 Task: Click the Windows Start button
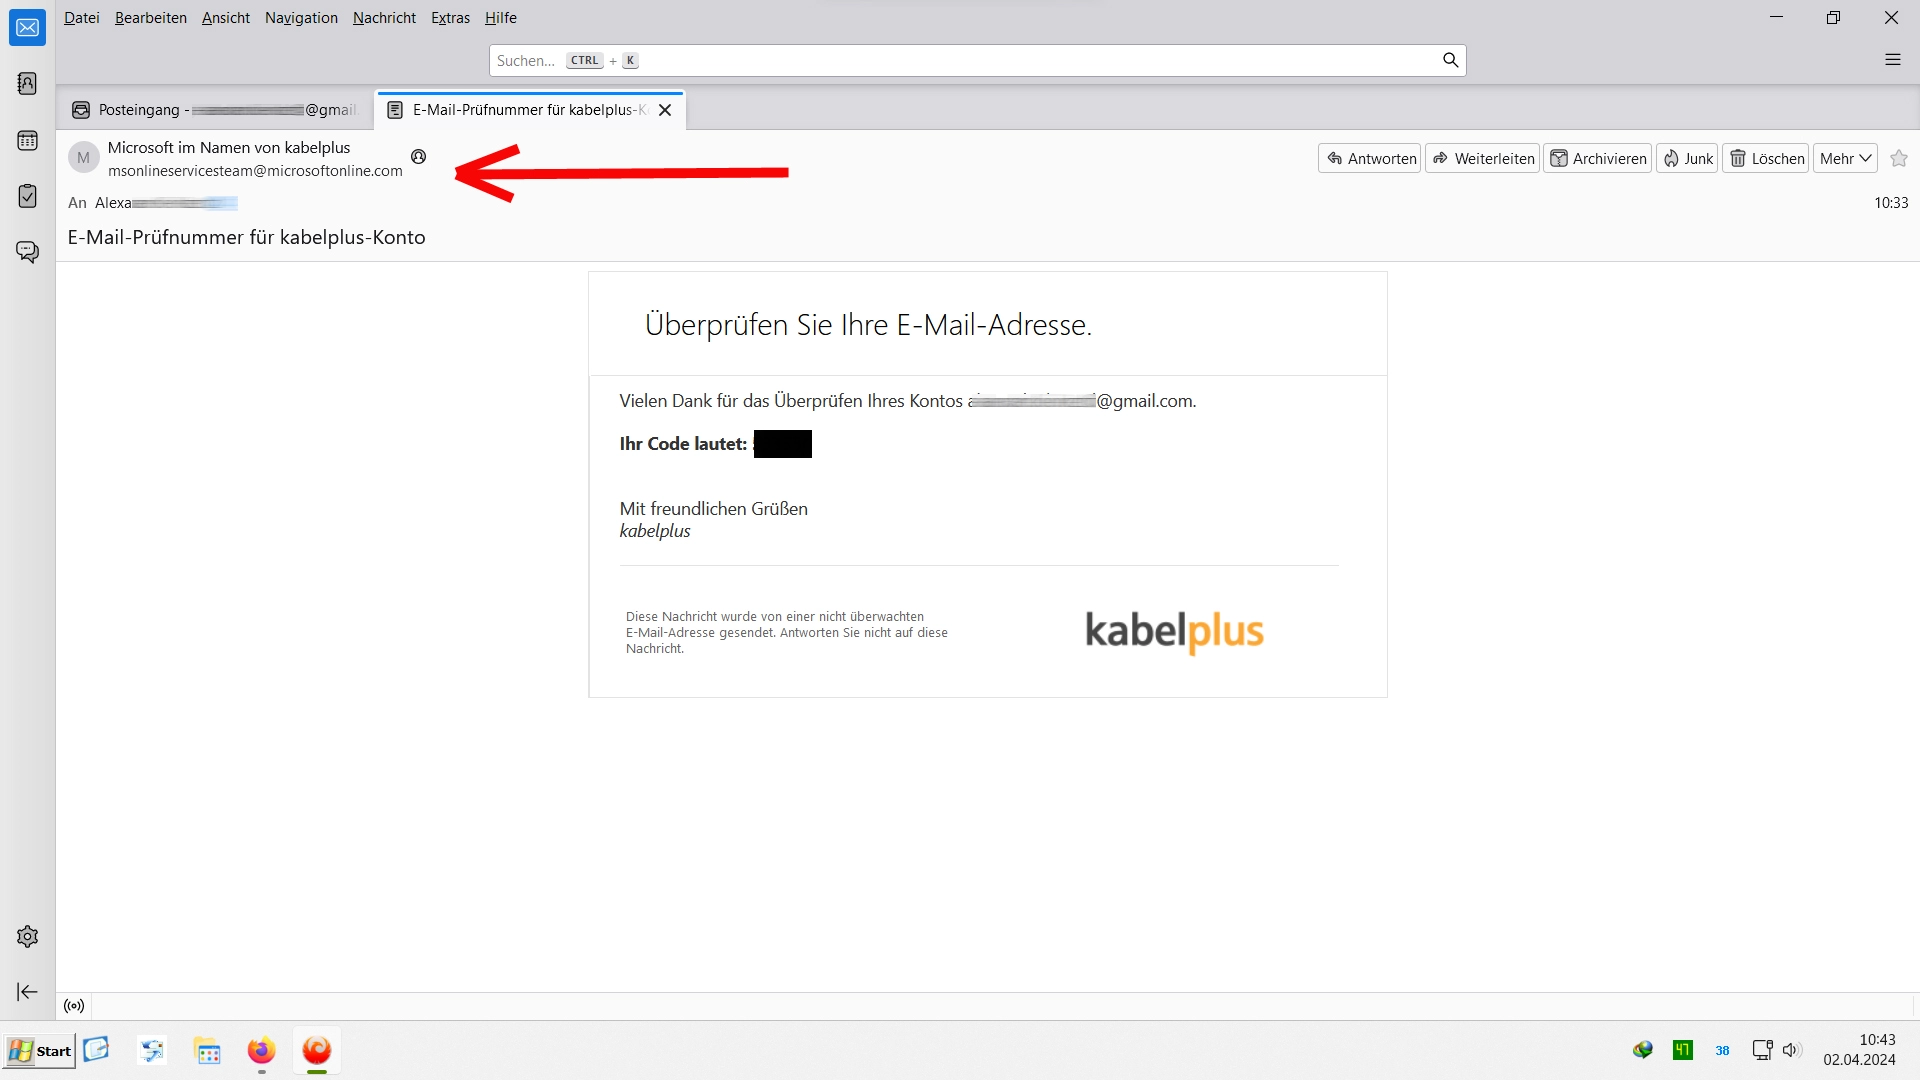[40, 1051]
